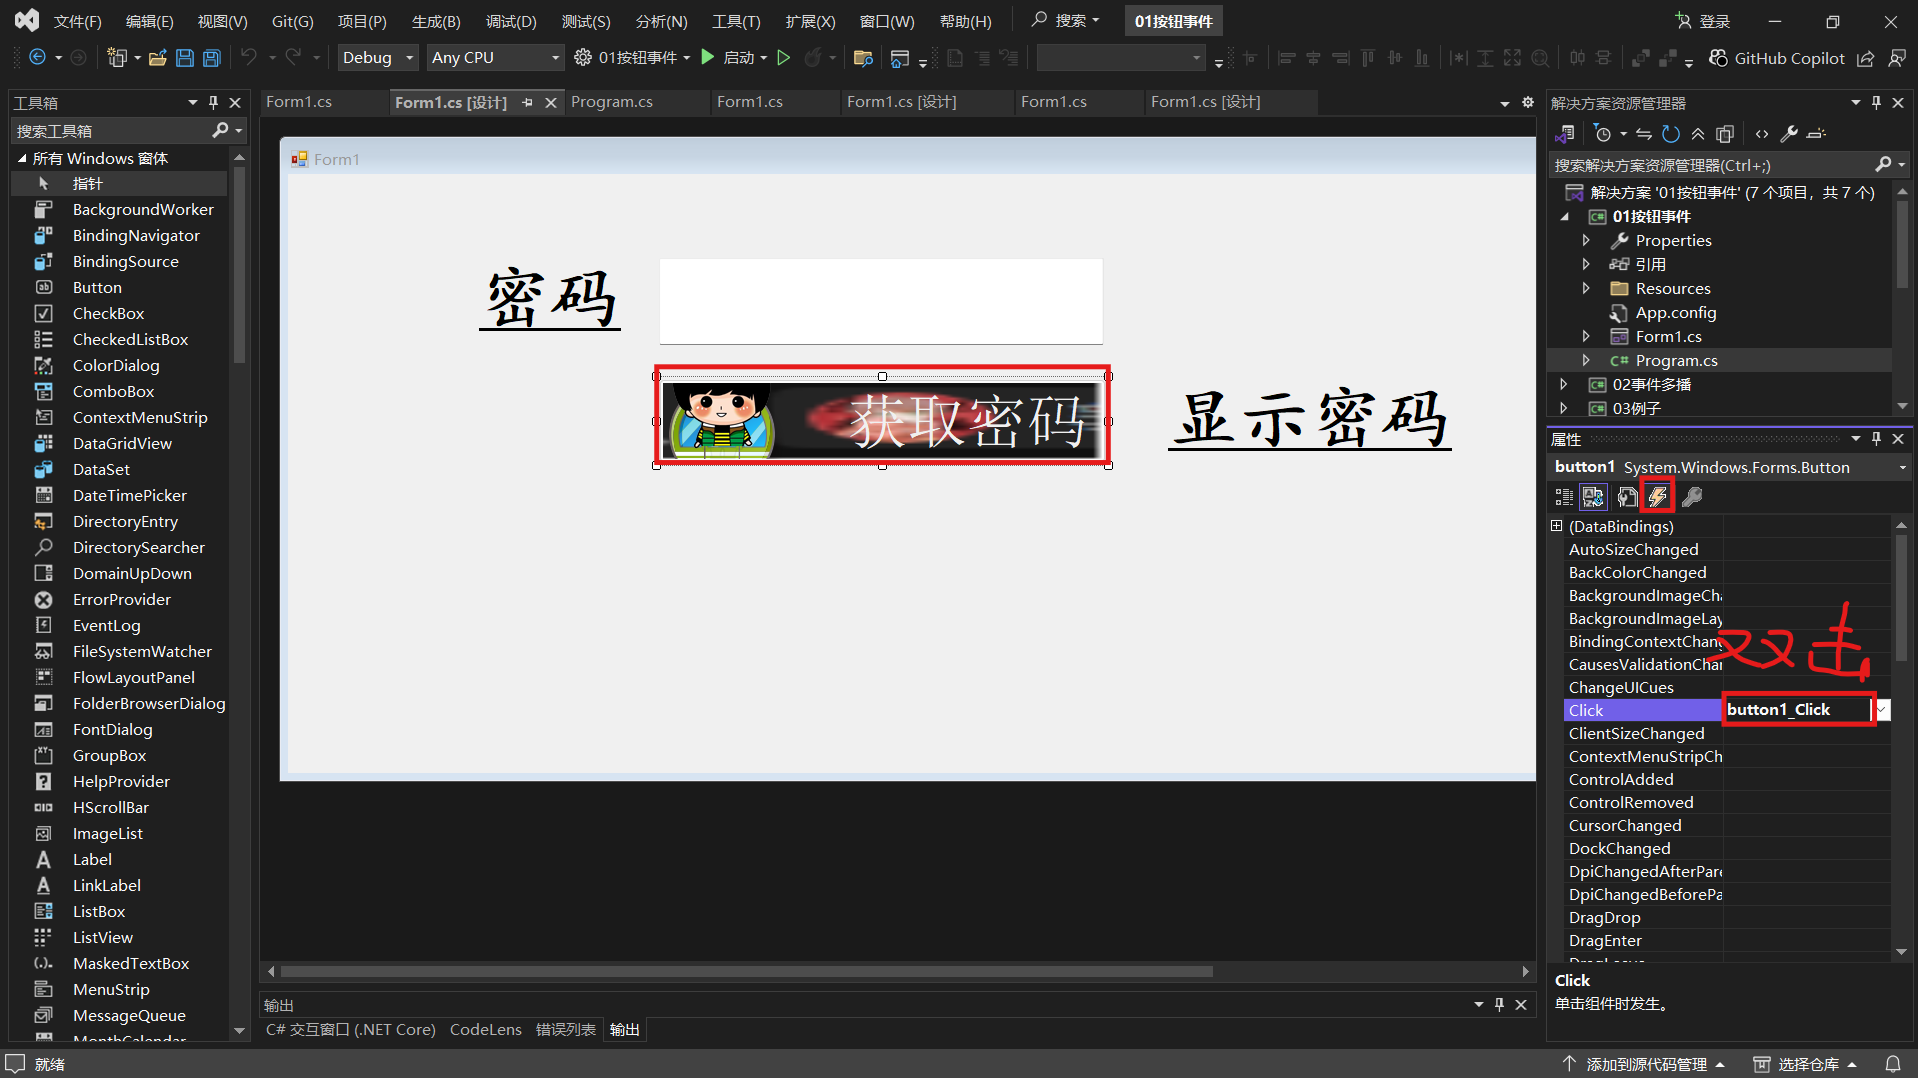Screen dimensions: 1918x1078
Task: Toggle pin on the Output panel
Action: coord(1499,1004)
